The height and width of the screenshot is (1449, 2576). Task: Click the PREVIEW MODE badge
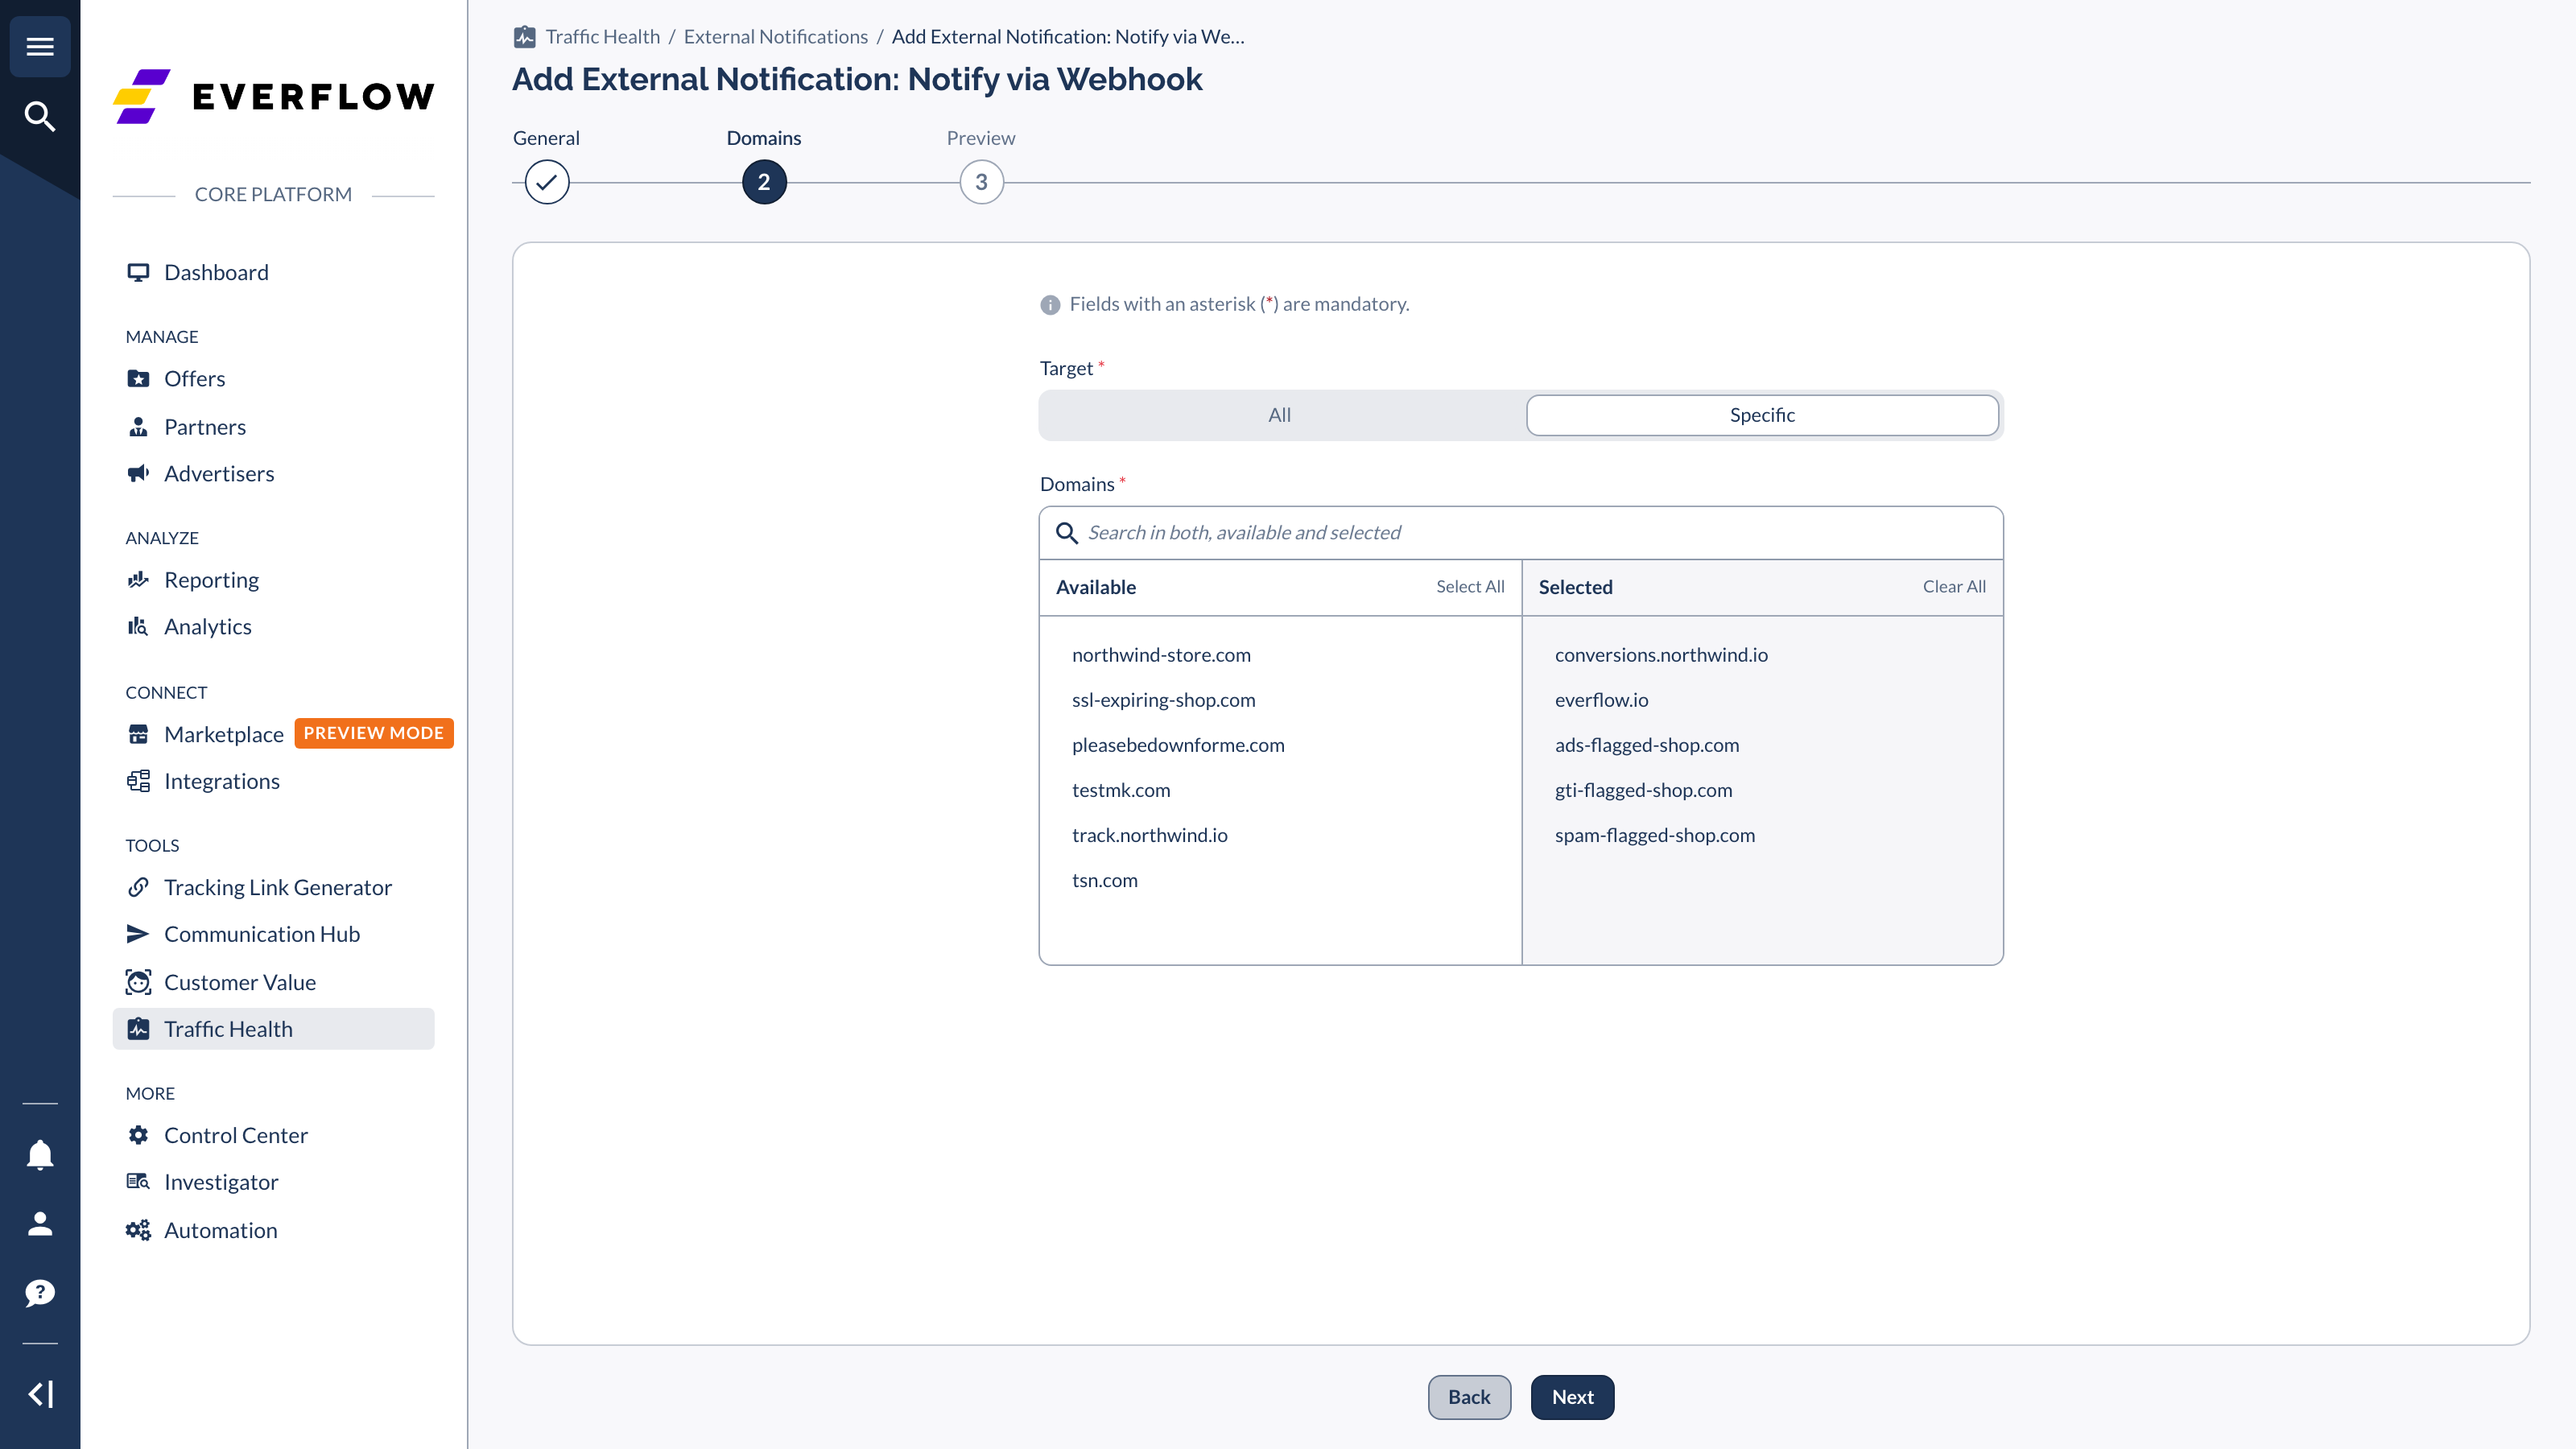[x=374, y=733]
